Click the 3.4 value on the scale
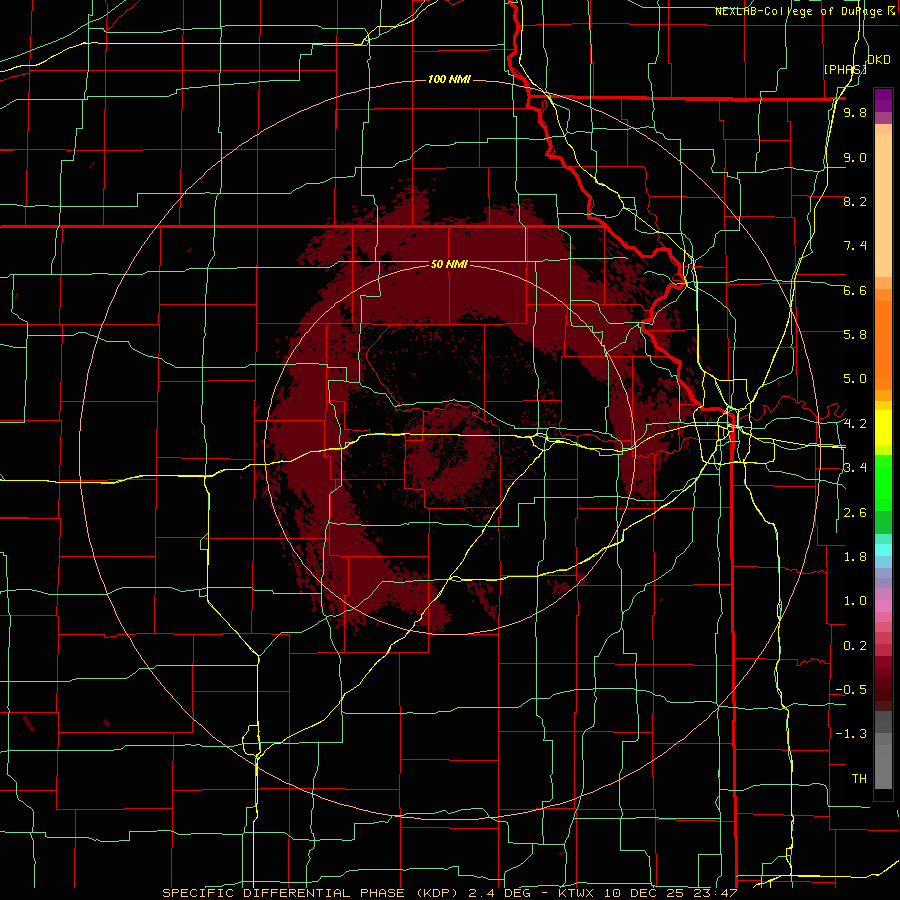The image size is (900, 900). pyautogui.click(x=855, y=468)
